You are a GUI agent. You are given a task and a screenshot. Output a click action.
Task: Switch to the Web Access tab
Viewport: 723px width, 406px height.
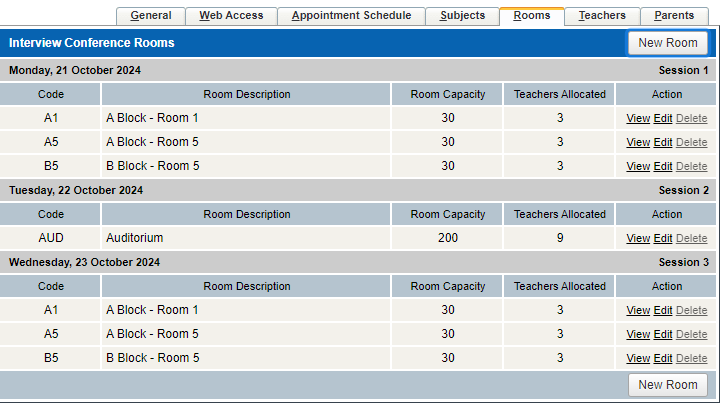point(231,16)
